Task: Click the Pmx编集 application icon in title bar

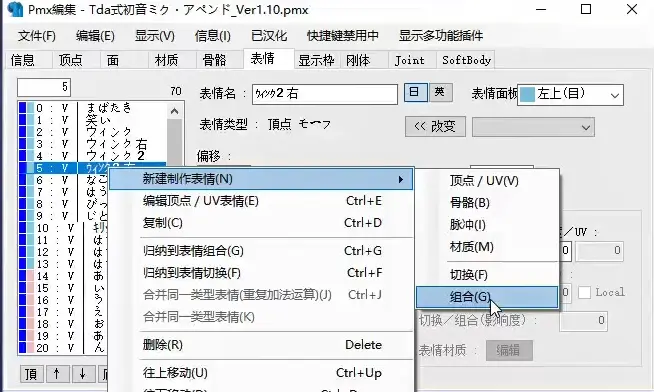Action: [x=15, y=9]
